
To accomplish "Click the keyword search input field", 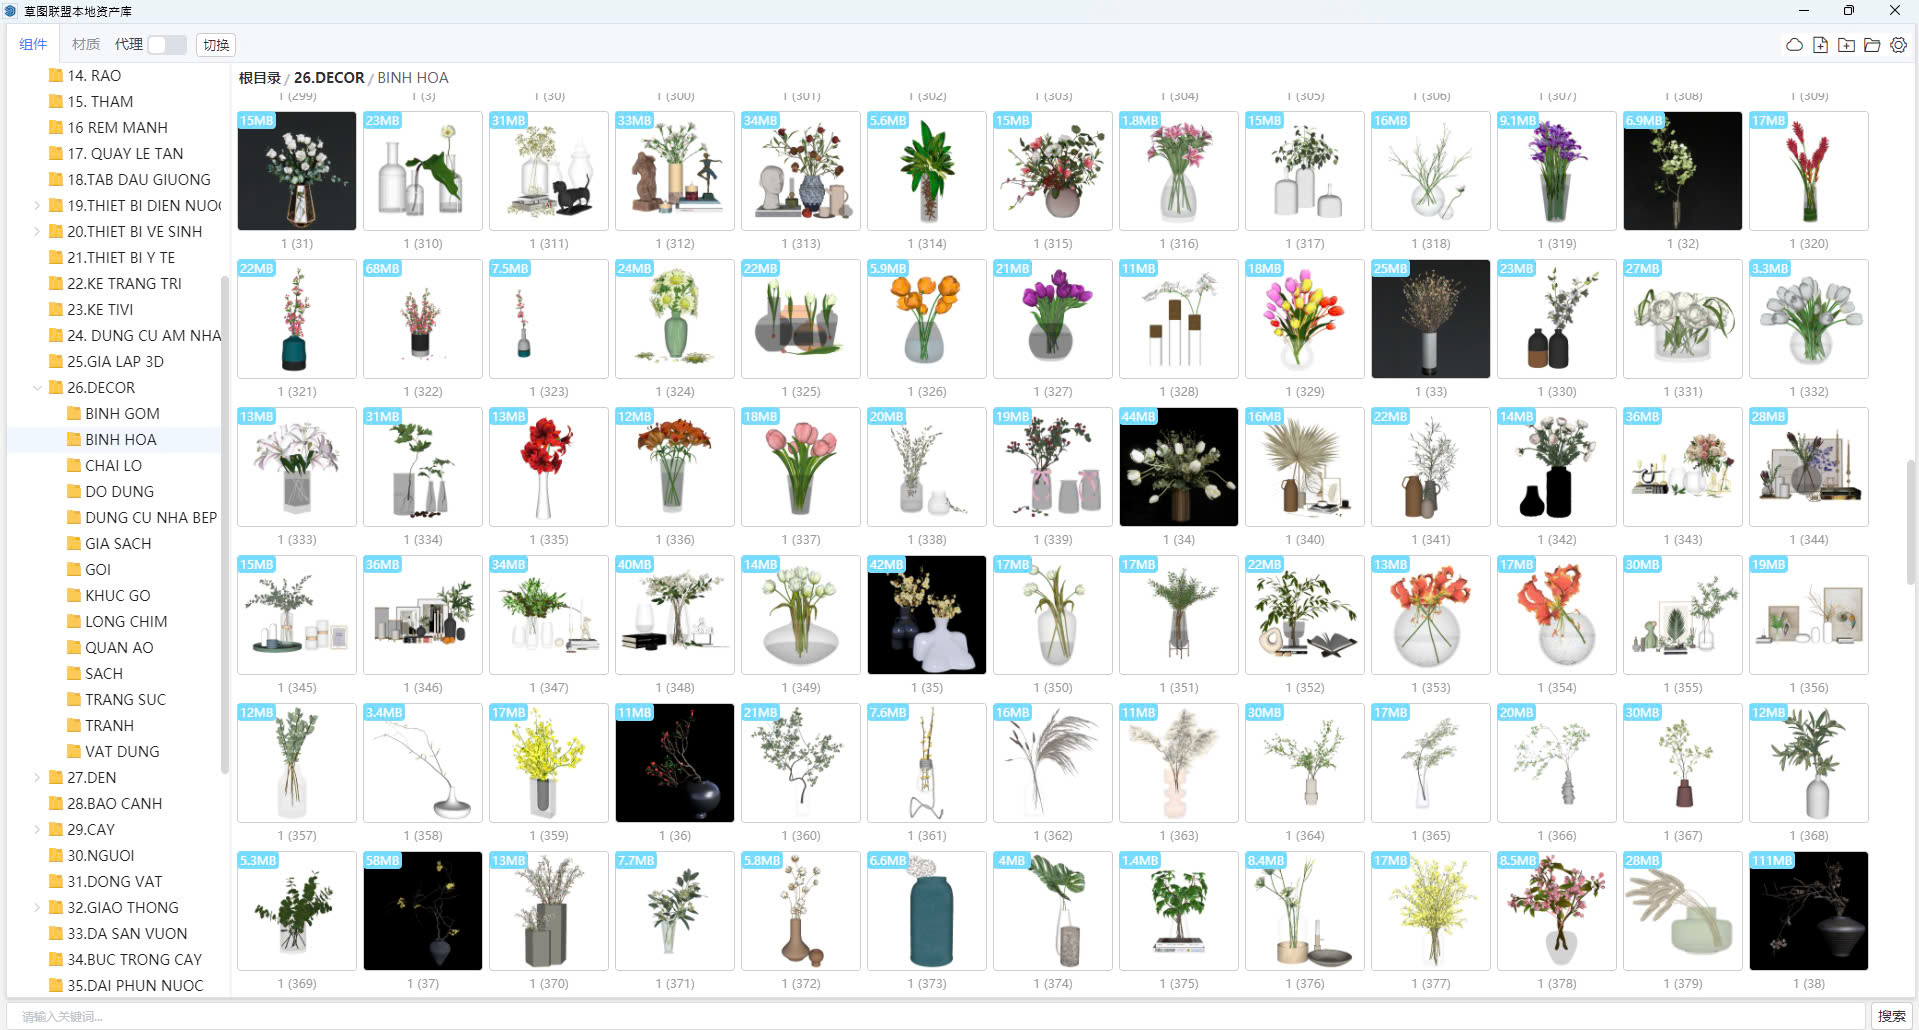I will point(940,1016).
